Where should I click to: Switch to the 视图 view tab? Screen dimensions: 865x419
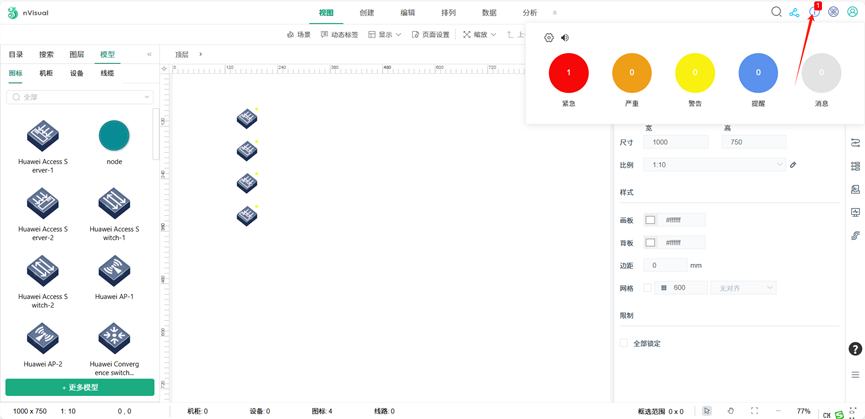(x=326, y=13)
